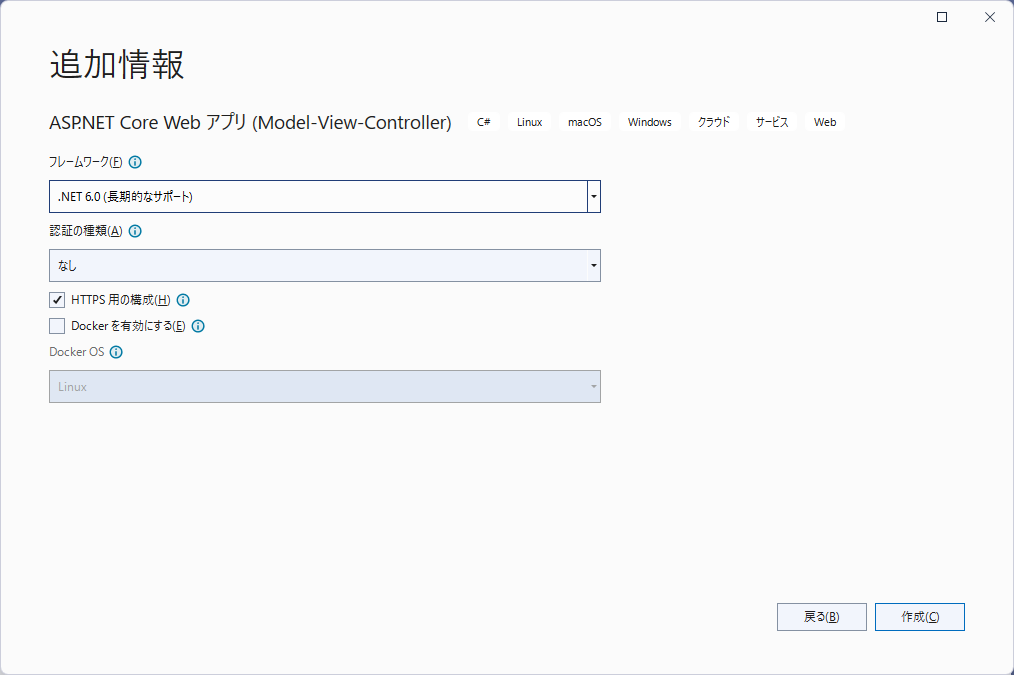Maximize the dialog window
The image size is (1014, 675).
(942, 17)
